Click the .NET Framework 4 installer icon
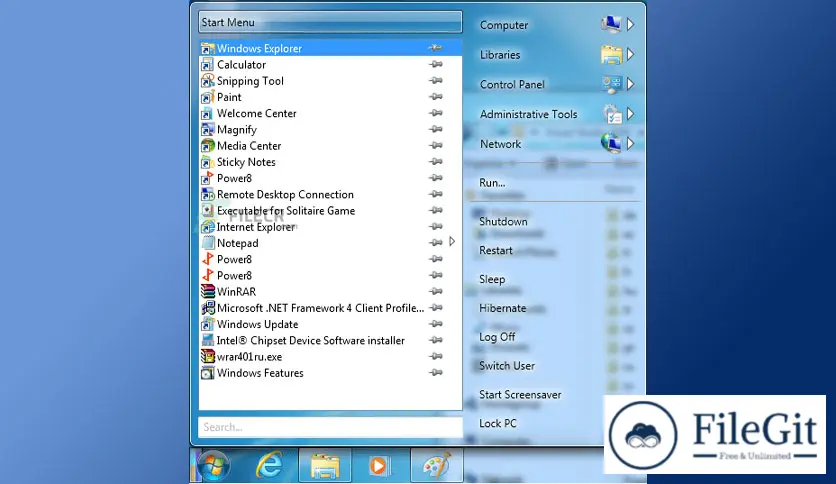 click(207, 308)
